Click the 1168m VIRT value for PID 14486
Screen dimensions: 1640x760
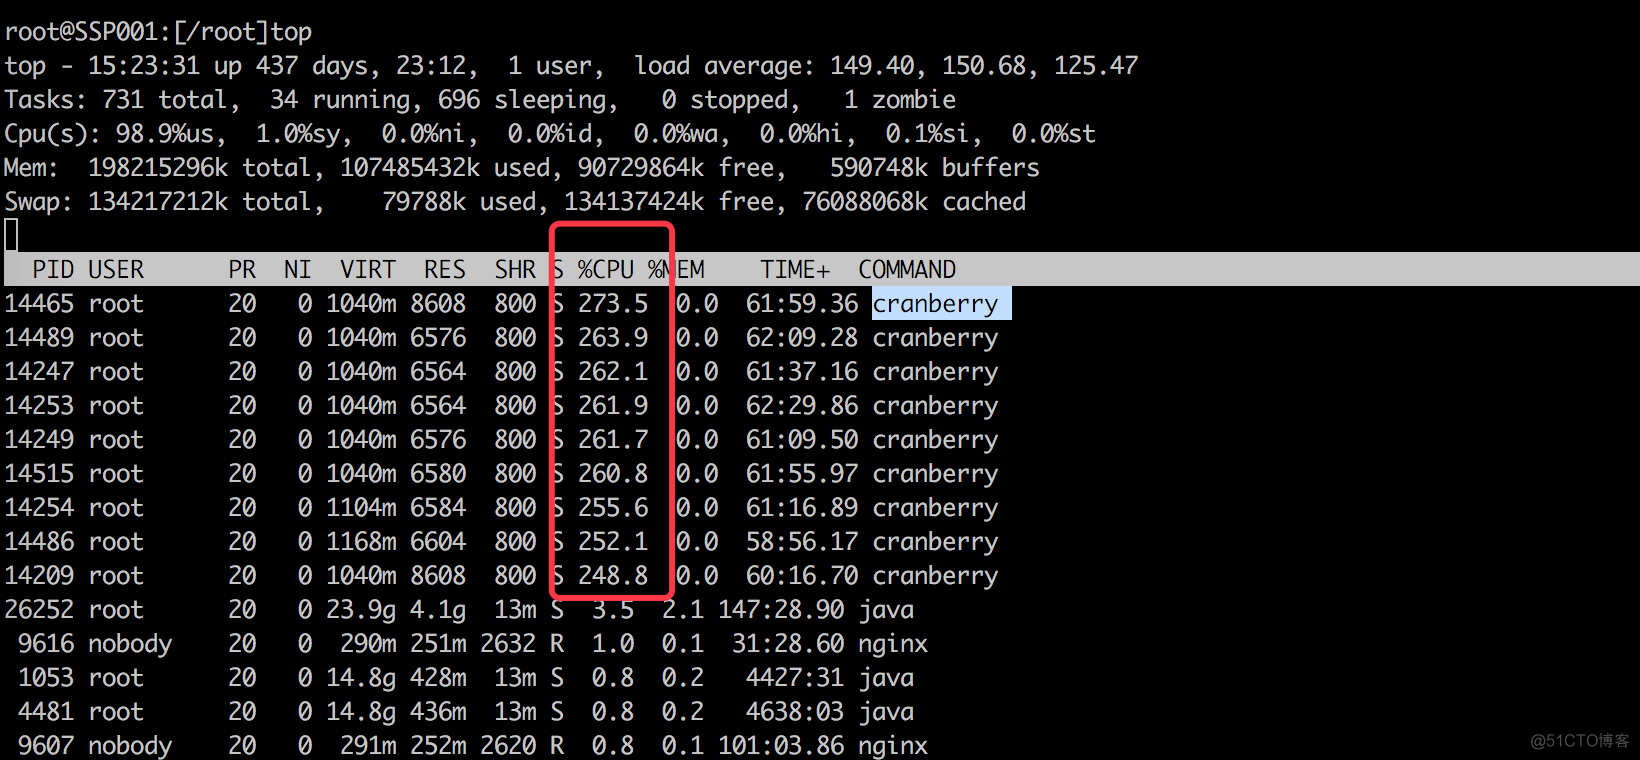pyautogui.click(x=361, y=542)
